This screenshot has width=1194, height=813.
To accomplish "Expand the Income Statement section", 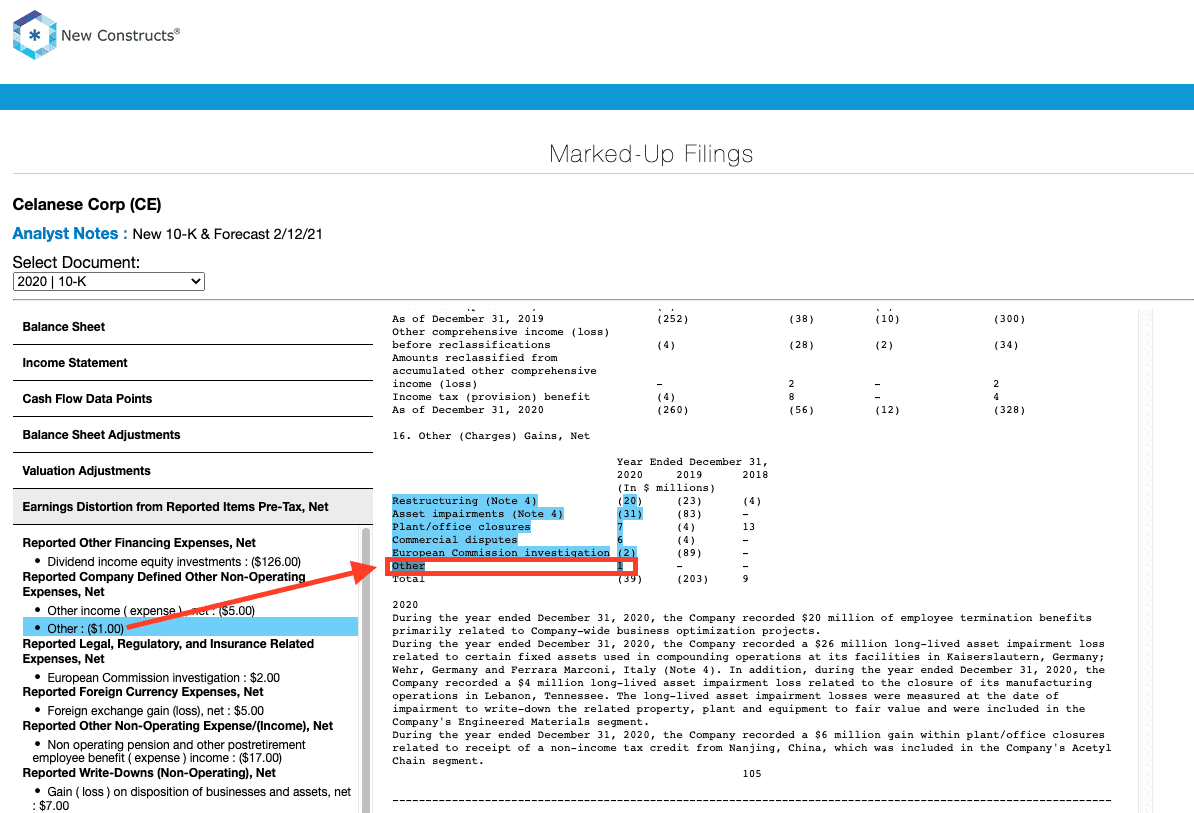I will pyautogui.click(x=193, y=363).
